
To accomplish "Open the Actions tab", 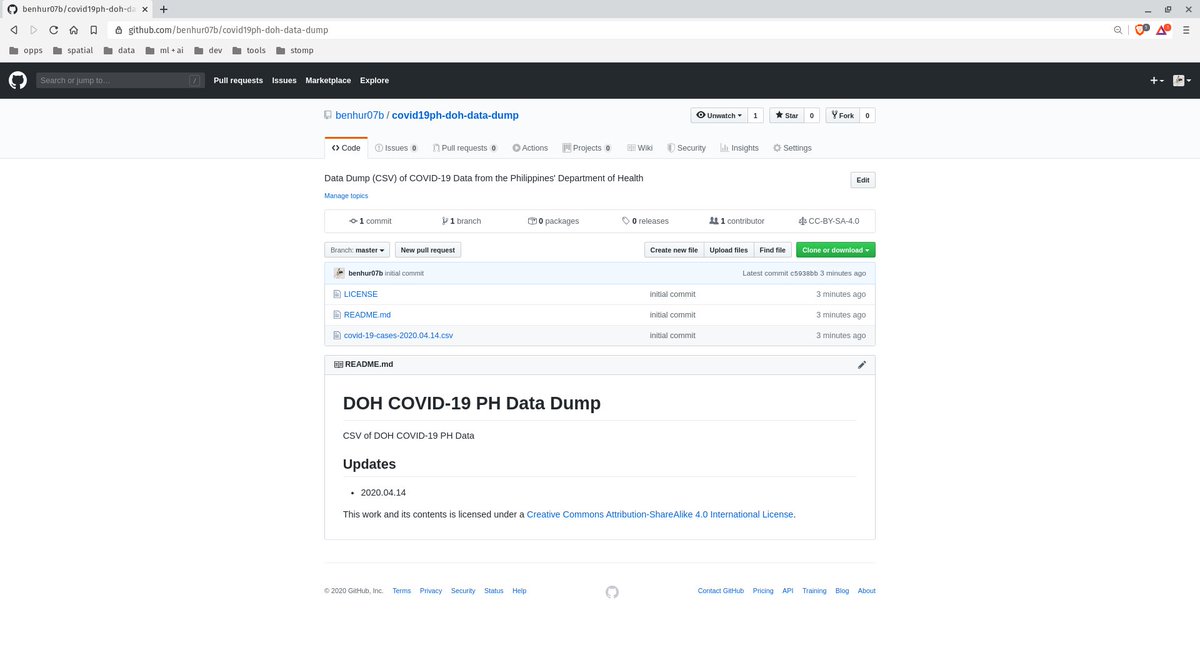I will pyautogui.click(x=530, y=148).
